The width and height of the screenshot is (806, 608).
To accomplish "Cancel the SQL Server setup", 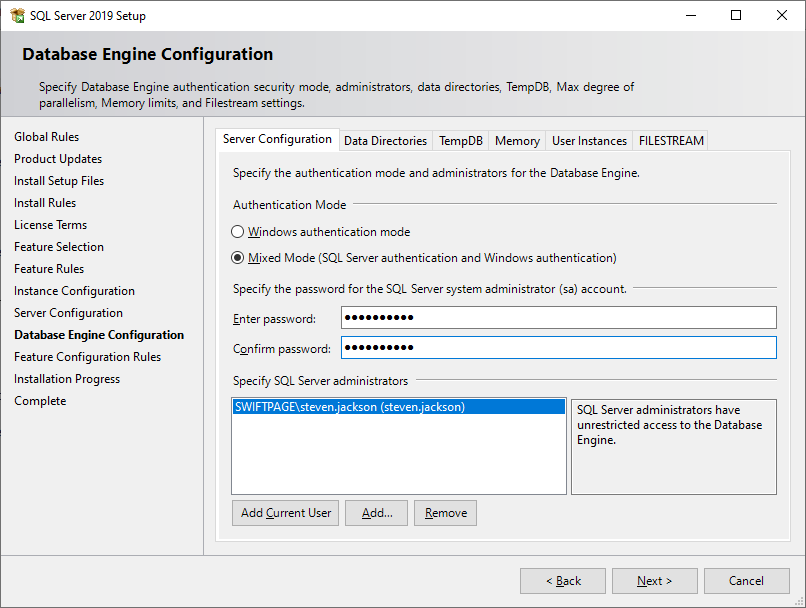I will click(x=746, y=581).
